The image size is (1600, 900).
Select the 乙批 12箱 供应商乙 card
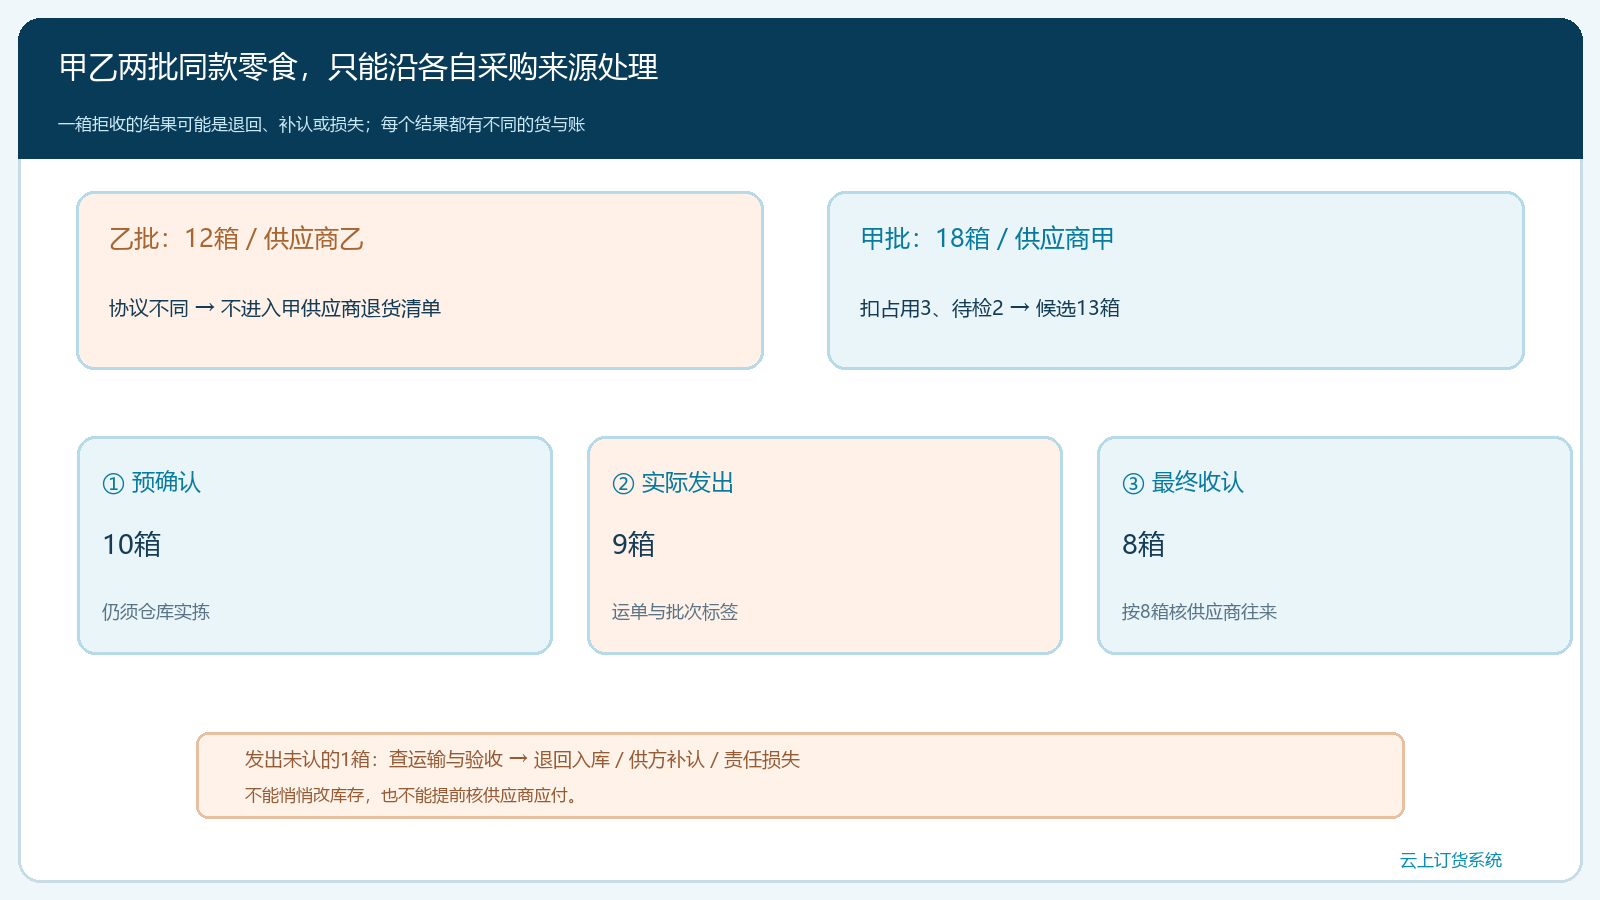420,280
